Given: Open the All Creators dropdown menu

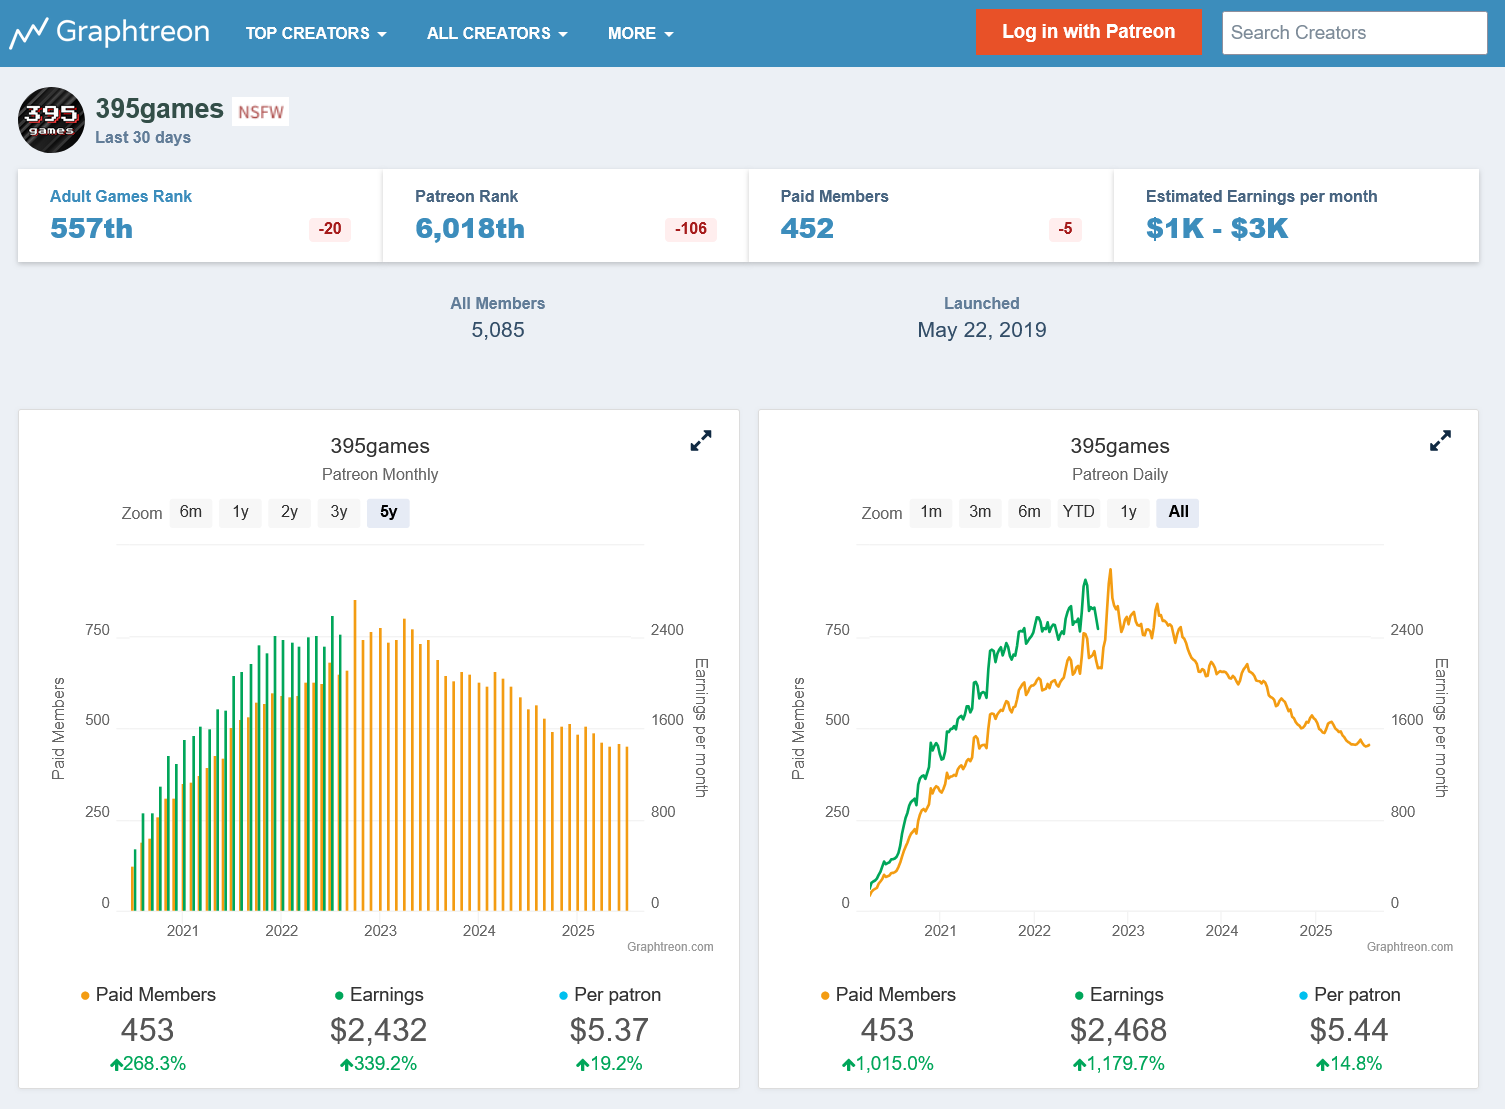Looking at the screenshot, I should (496, 34).
